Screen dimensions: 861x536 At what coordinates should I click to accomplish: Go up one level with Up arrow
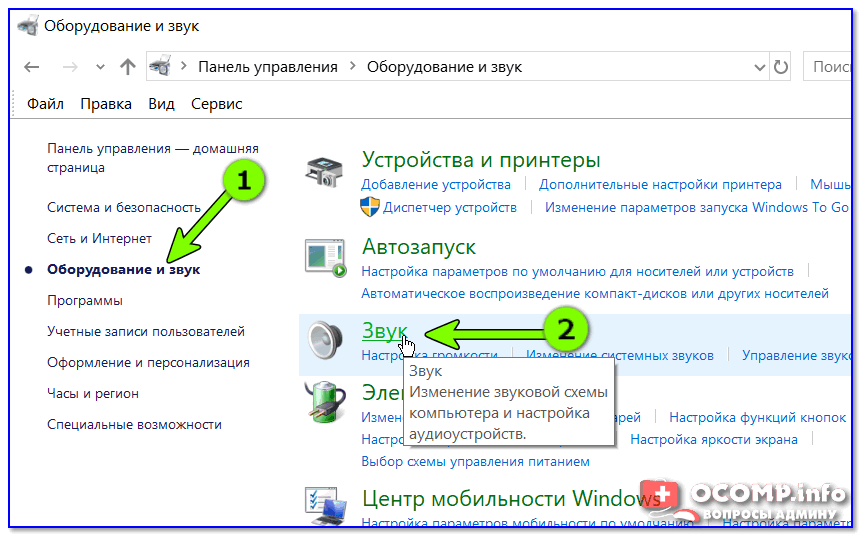pos(128,67)
